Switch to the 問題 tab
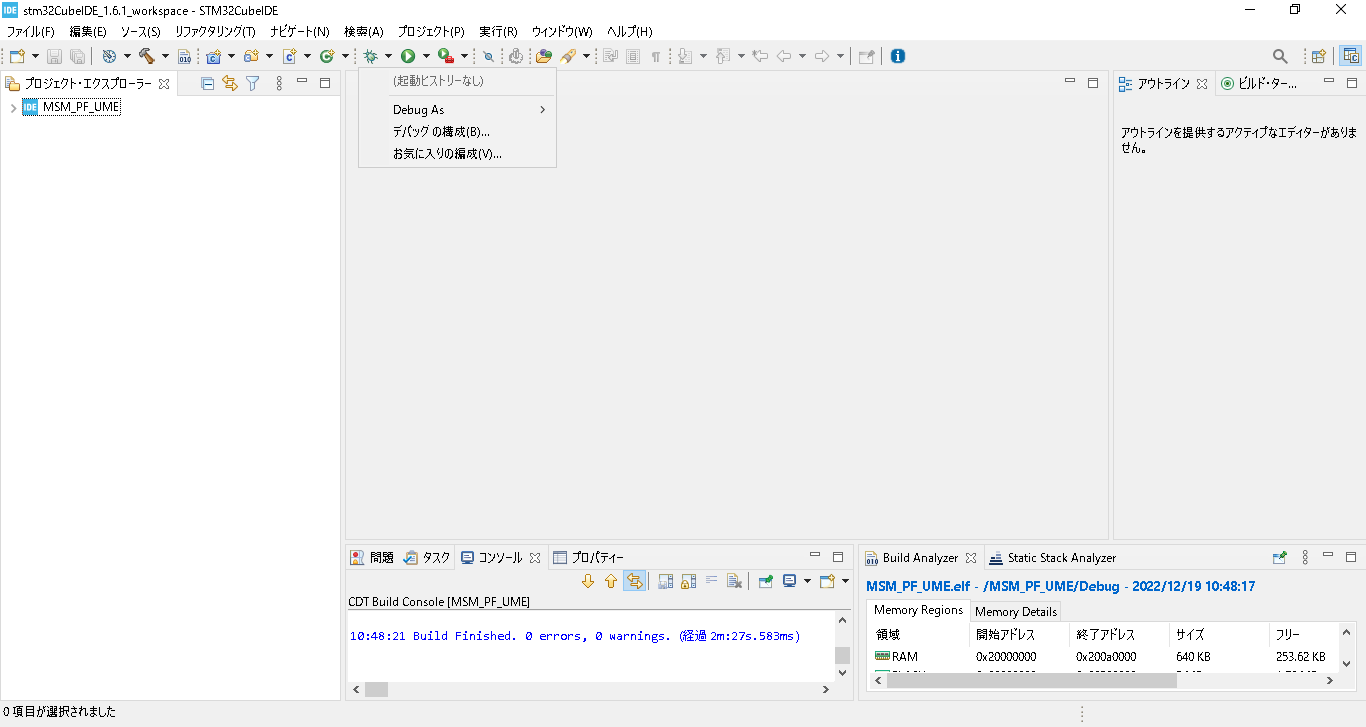This screenshot has width=1366, height=727. click(372, 558)
